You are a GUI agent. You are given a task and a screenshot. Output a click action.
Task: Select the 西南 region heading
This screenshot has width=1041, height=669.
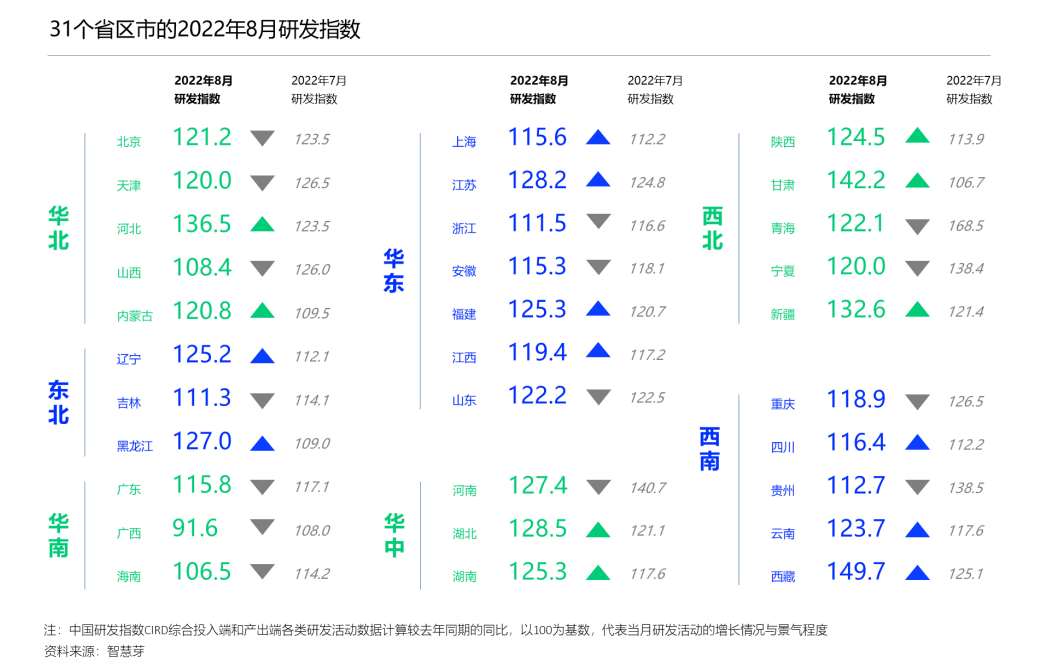coord(710,448)
